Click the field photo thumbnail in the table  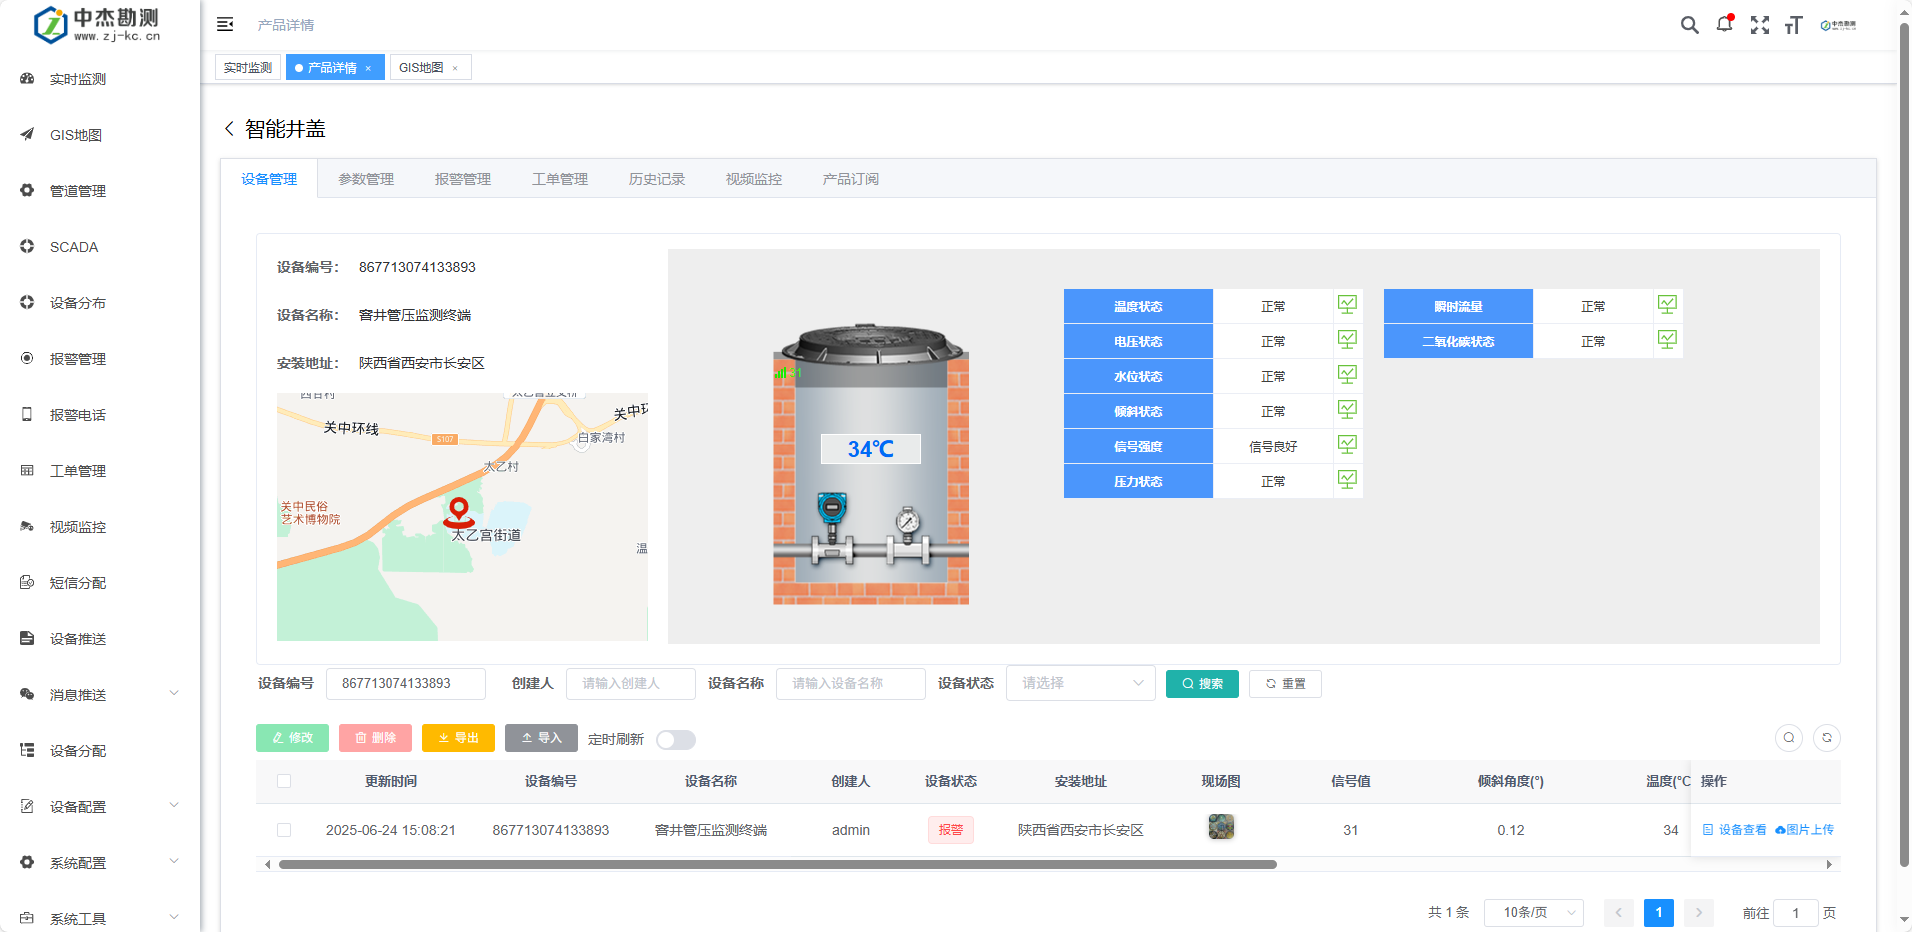click(x=1220, y=827)
